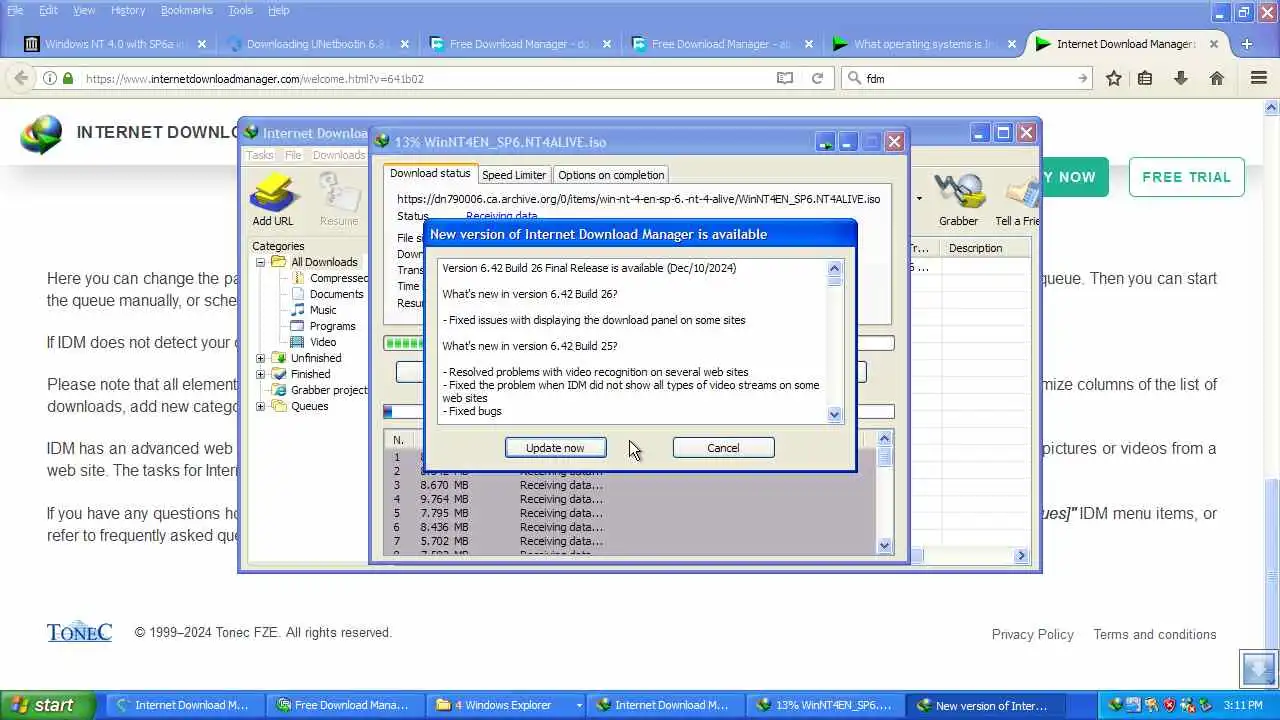Select the Compressed category
Screen dimensions: 1280x720
pos(339,278)
